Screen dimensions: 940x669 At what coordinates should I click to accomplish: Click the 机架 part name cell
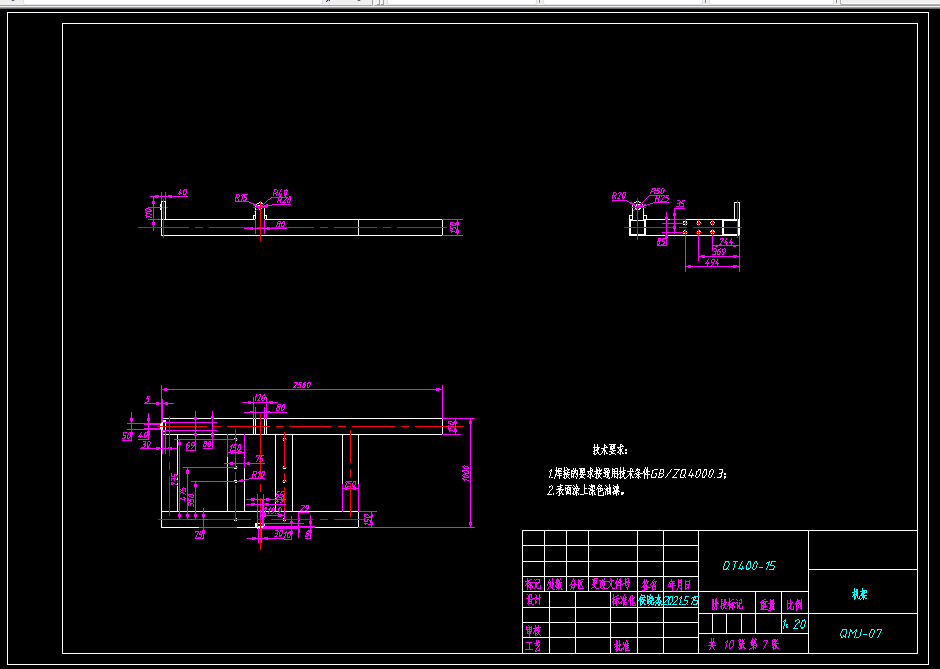(x=859, y=594)
